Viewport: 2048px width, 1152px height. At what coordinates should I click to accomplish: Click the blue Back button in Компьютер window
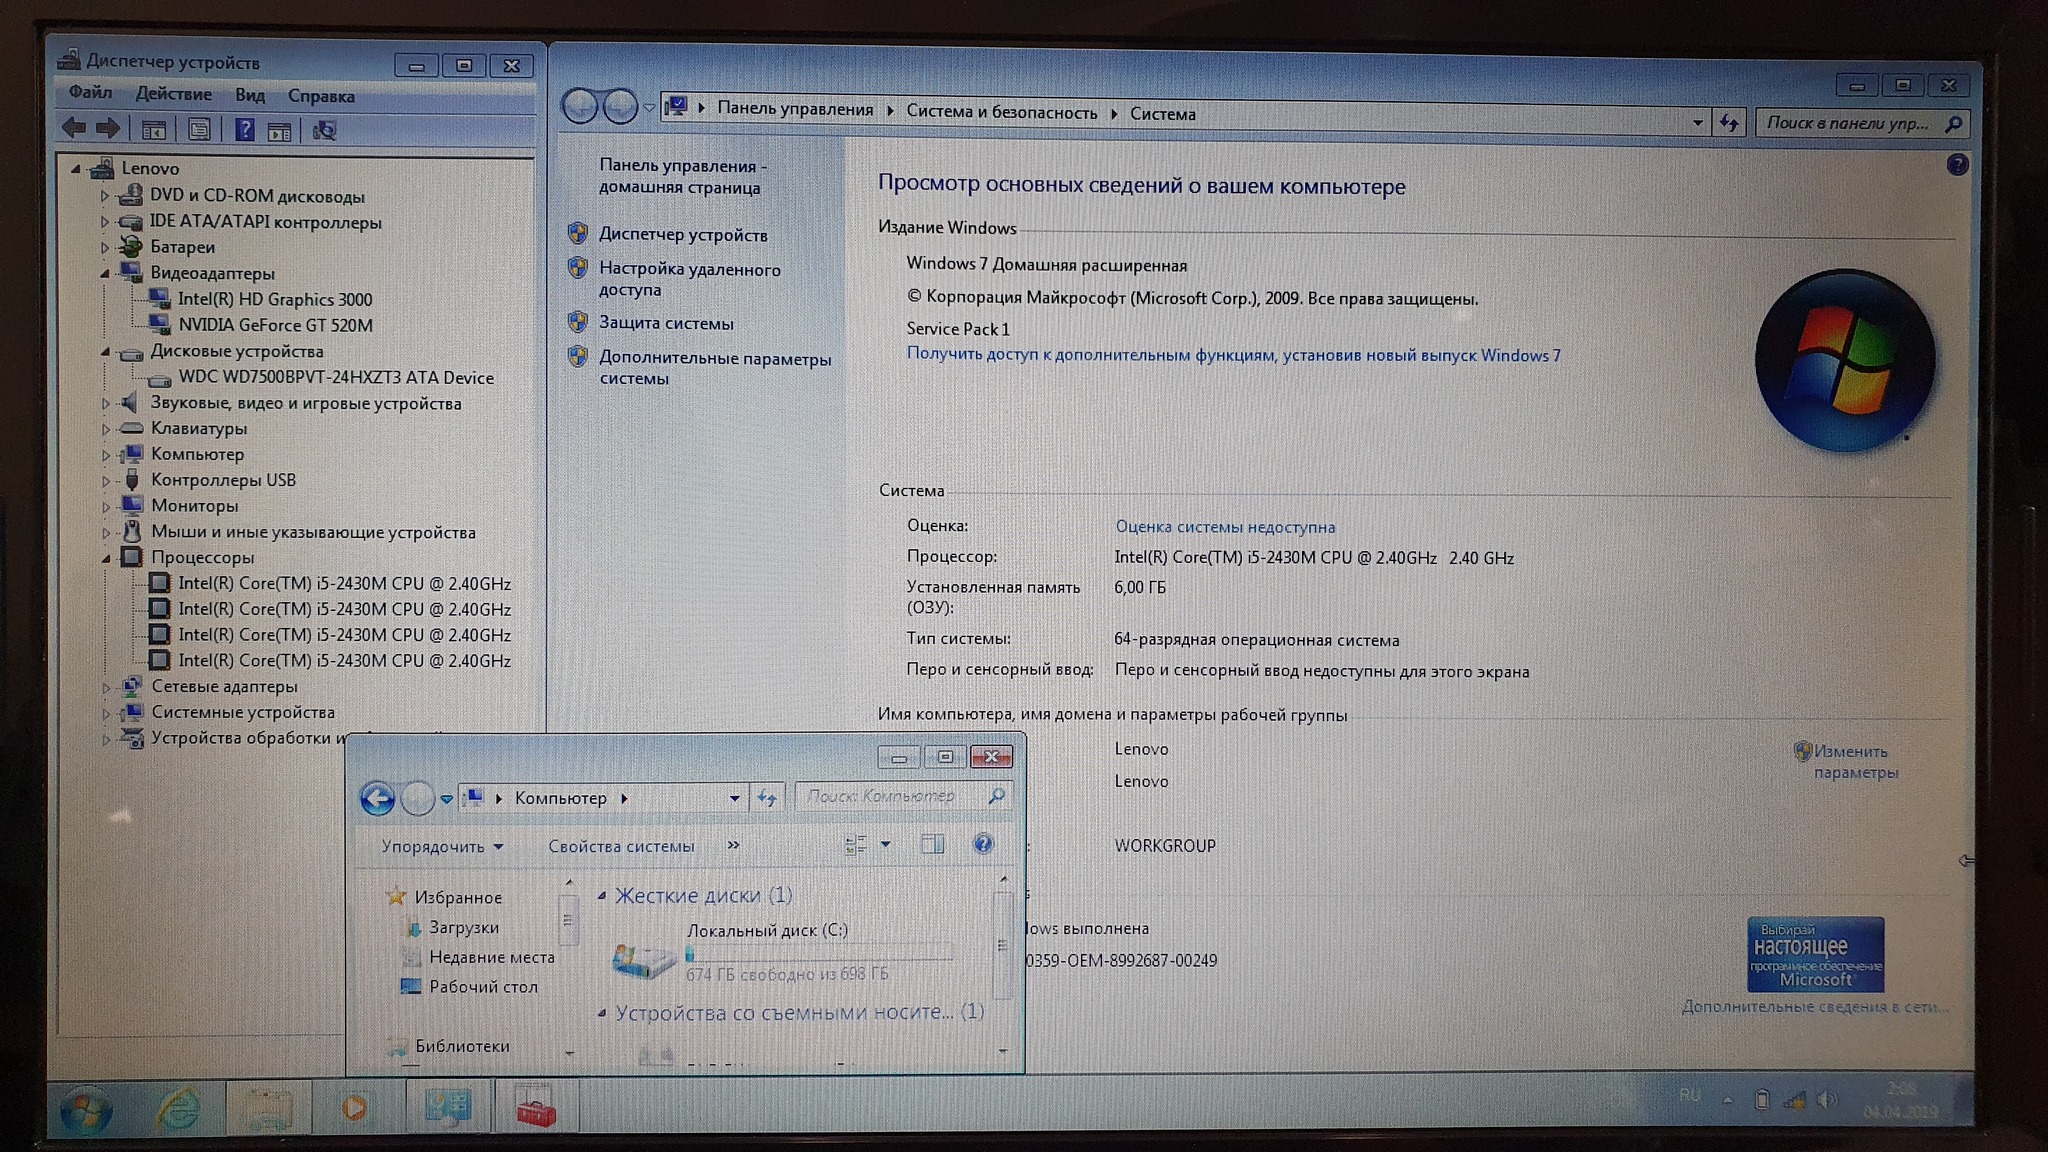[377, 798]
